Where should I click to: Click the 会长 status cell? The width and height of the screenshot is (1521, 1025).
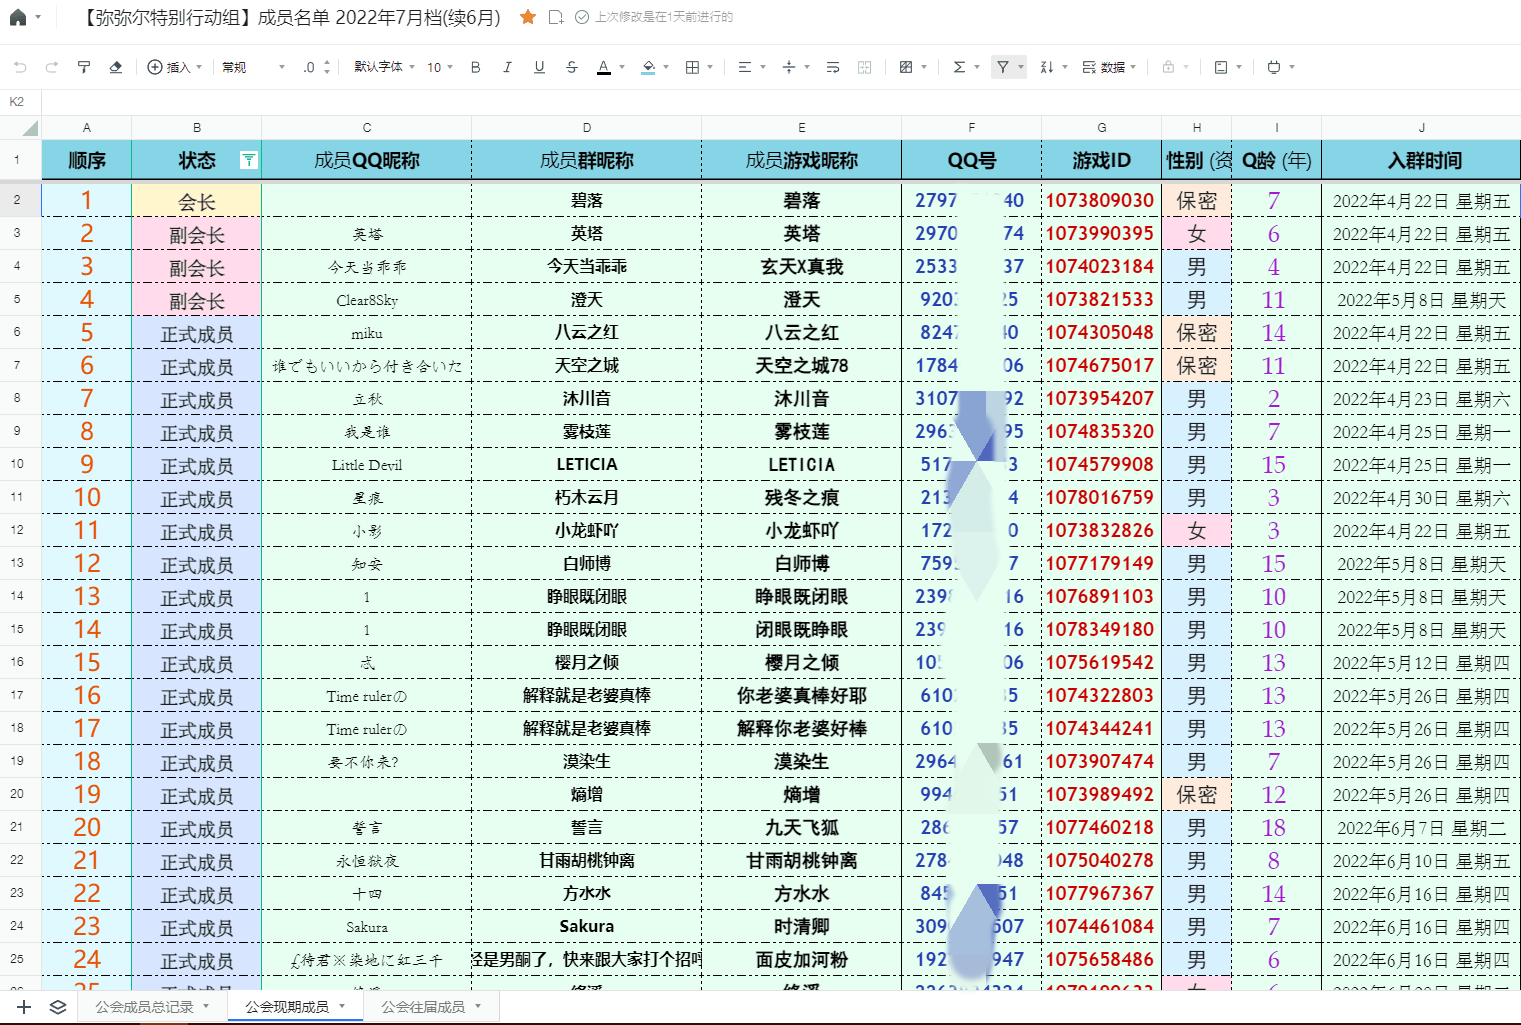196,201
